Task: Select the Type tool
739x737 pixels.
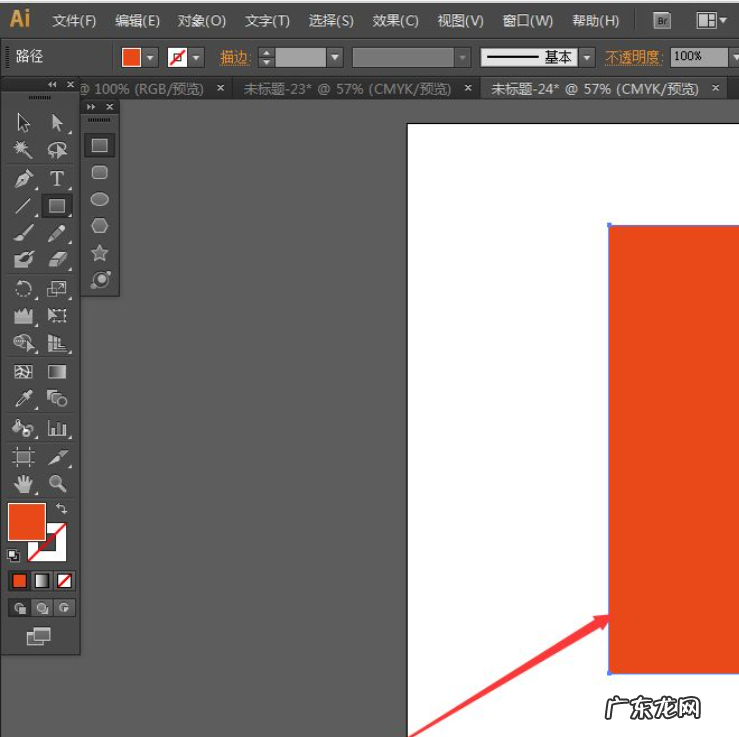Action: coord(57,179)
